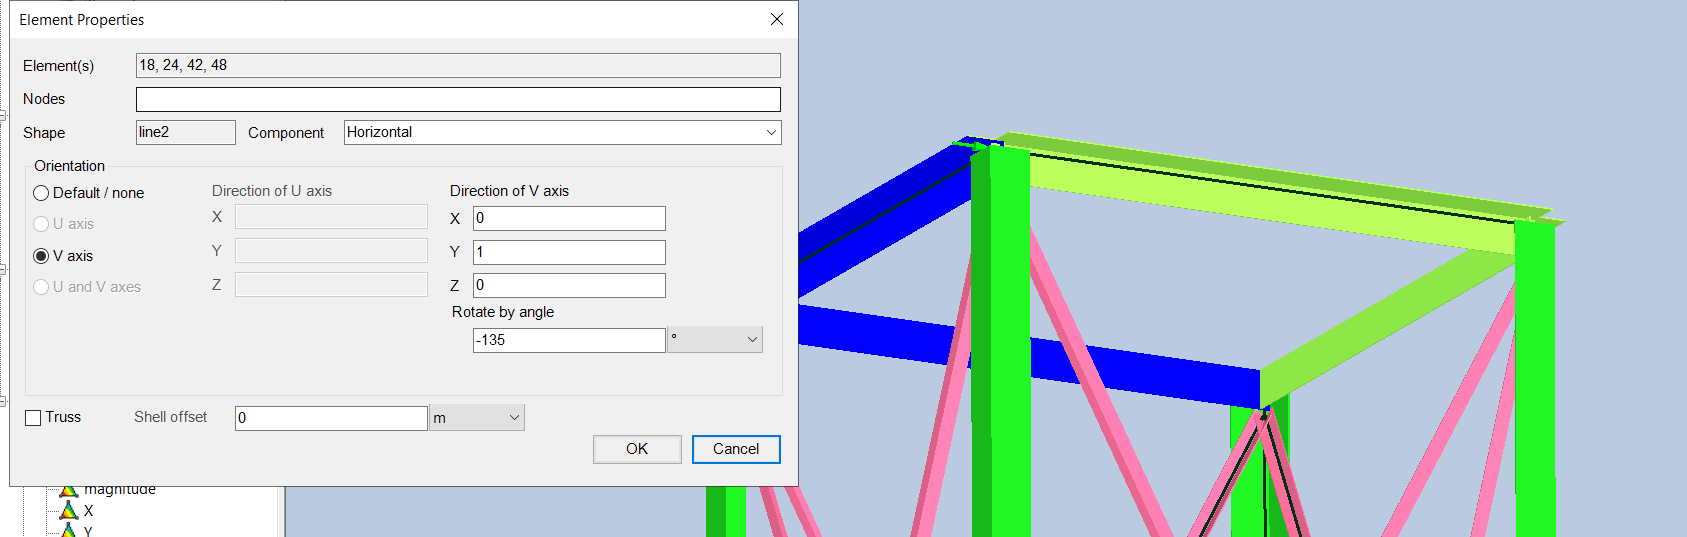
Task: Click the bright green column in viewport
Action: coord(1000,340)
